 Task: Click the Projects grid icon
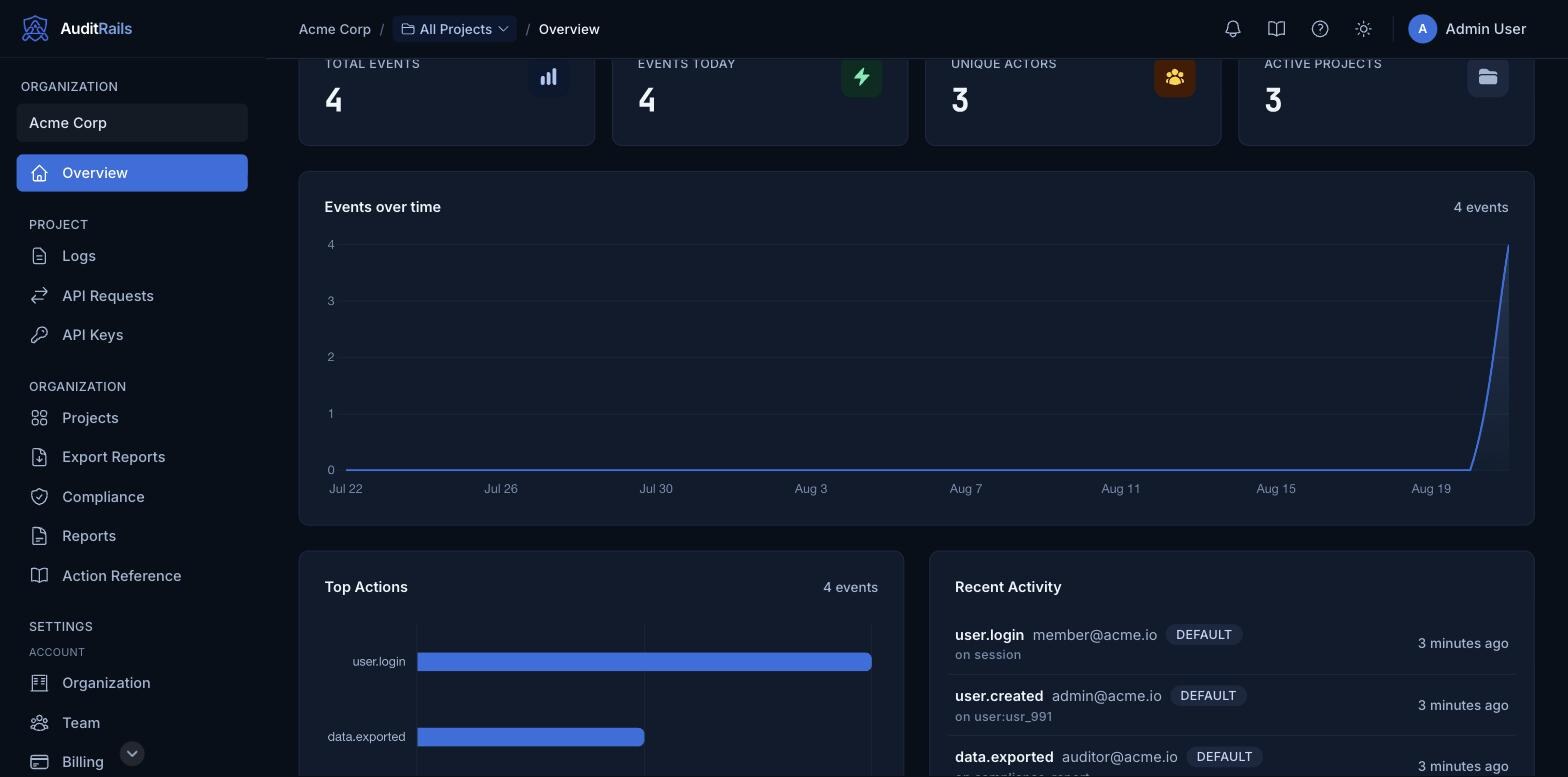[39, 418]
